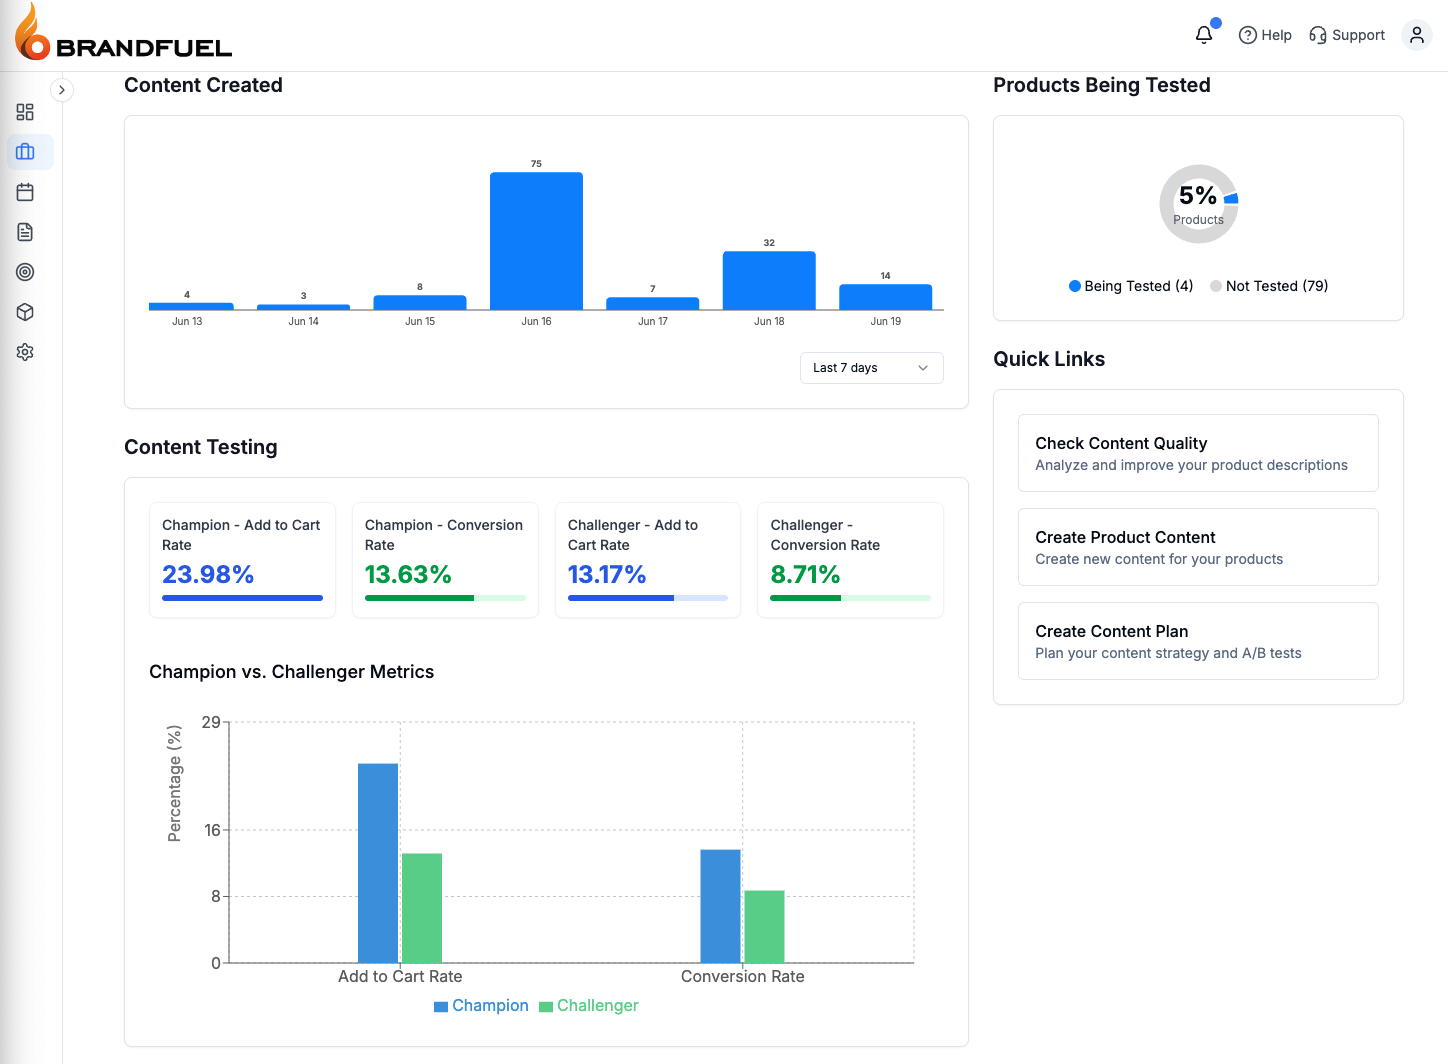This screenshot has width=1448, height=1064.
Task: Click the 5% Products donut progress chart
Action: pos(1199,204)
